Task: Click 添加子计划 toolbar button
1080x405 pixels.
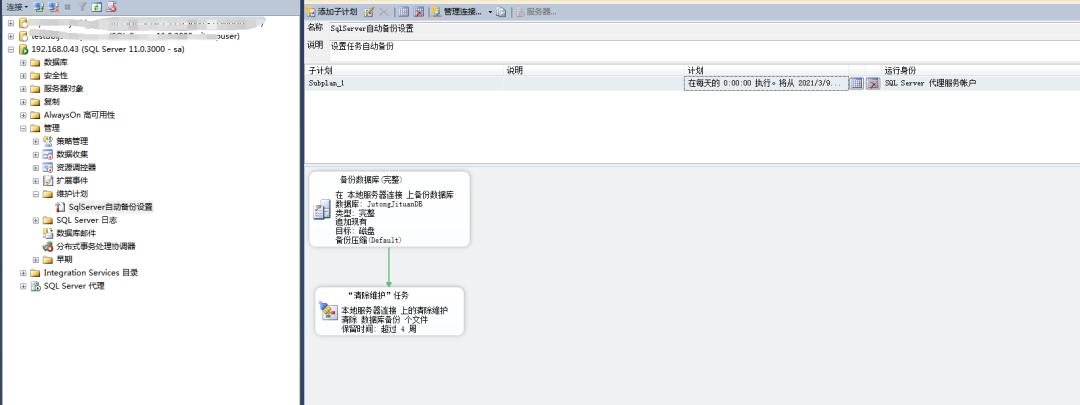Action: click(x=332, y=12)
